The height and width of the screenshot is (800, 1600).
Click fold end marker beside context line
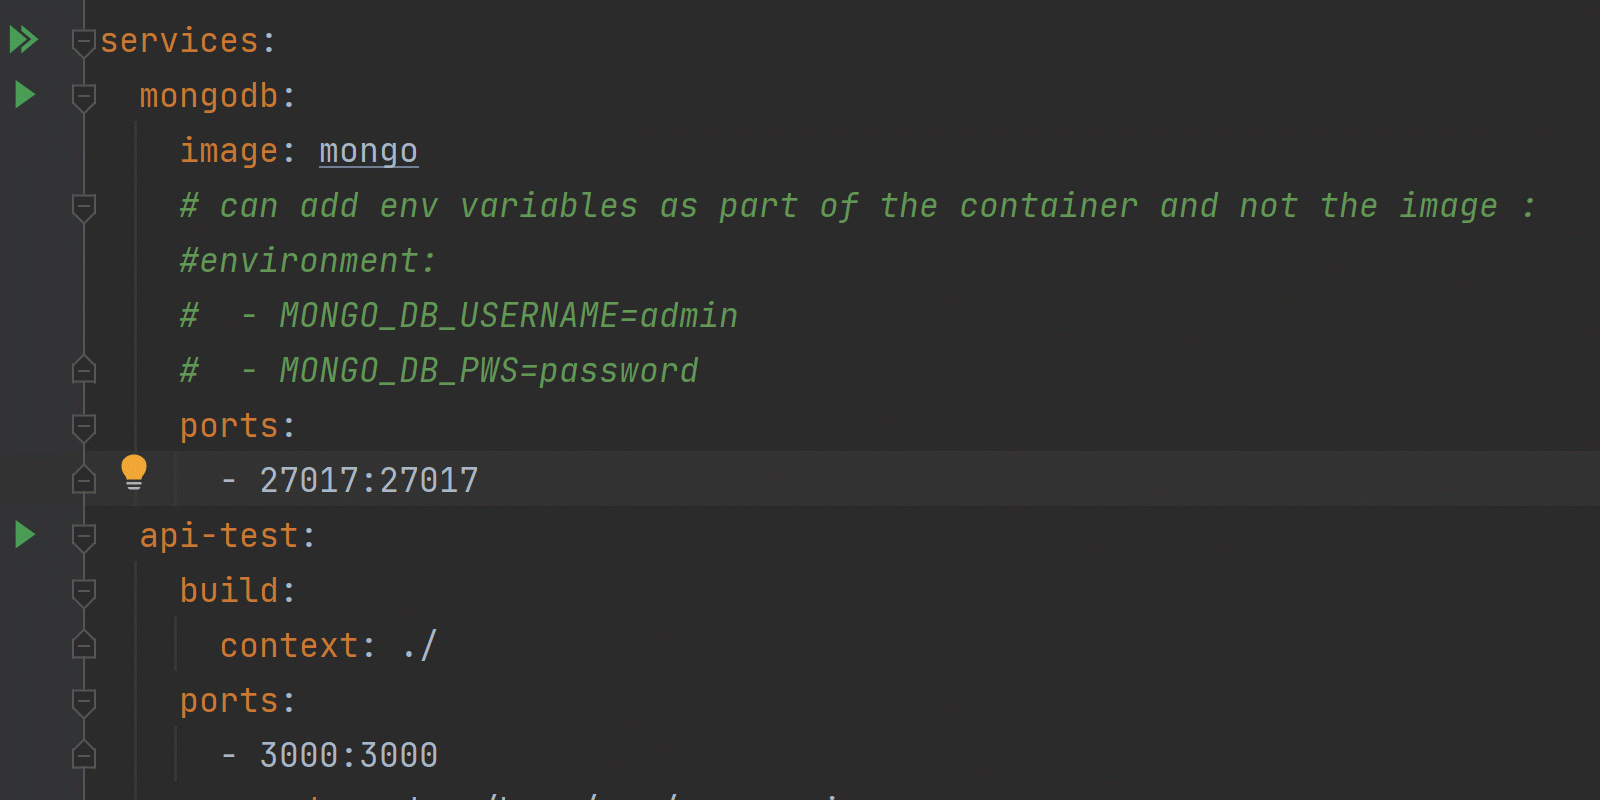click(84, 645)
